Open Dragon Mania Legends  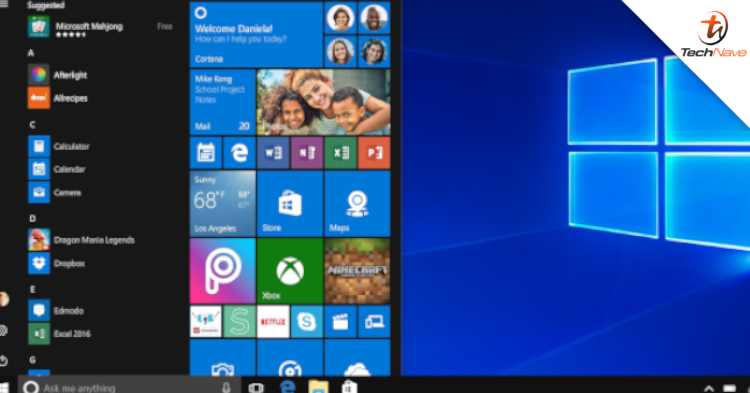click(81, 240)
